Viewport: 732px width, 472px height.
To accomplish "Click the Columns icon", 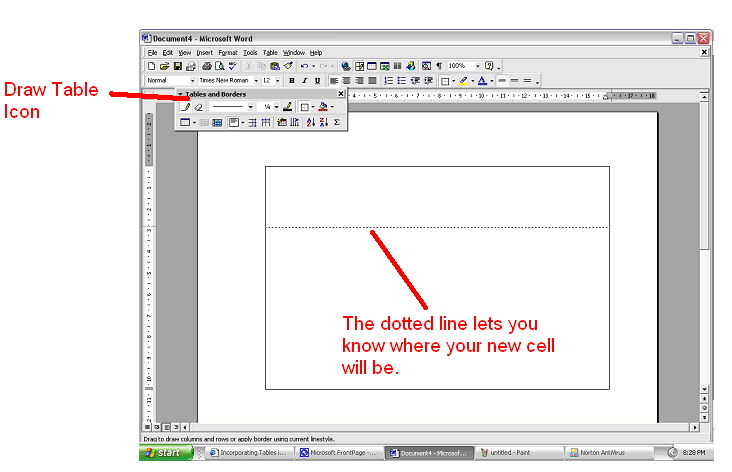I will pos(398,66).
